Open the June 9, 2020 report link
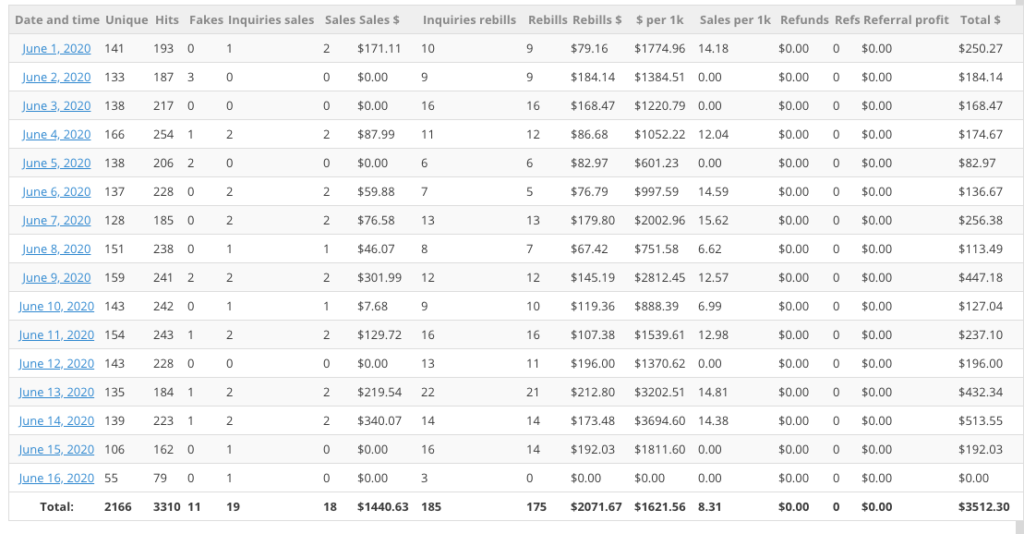 coord(56,278)
